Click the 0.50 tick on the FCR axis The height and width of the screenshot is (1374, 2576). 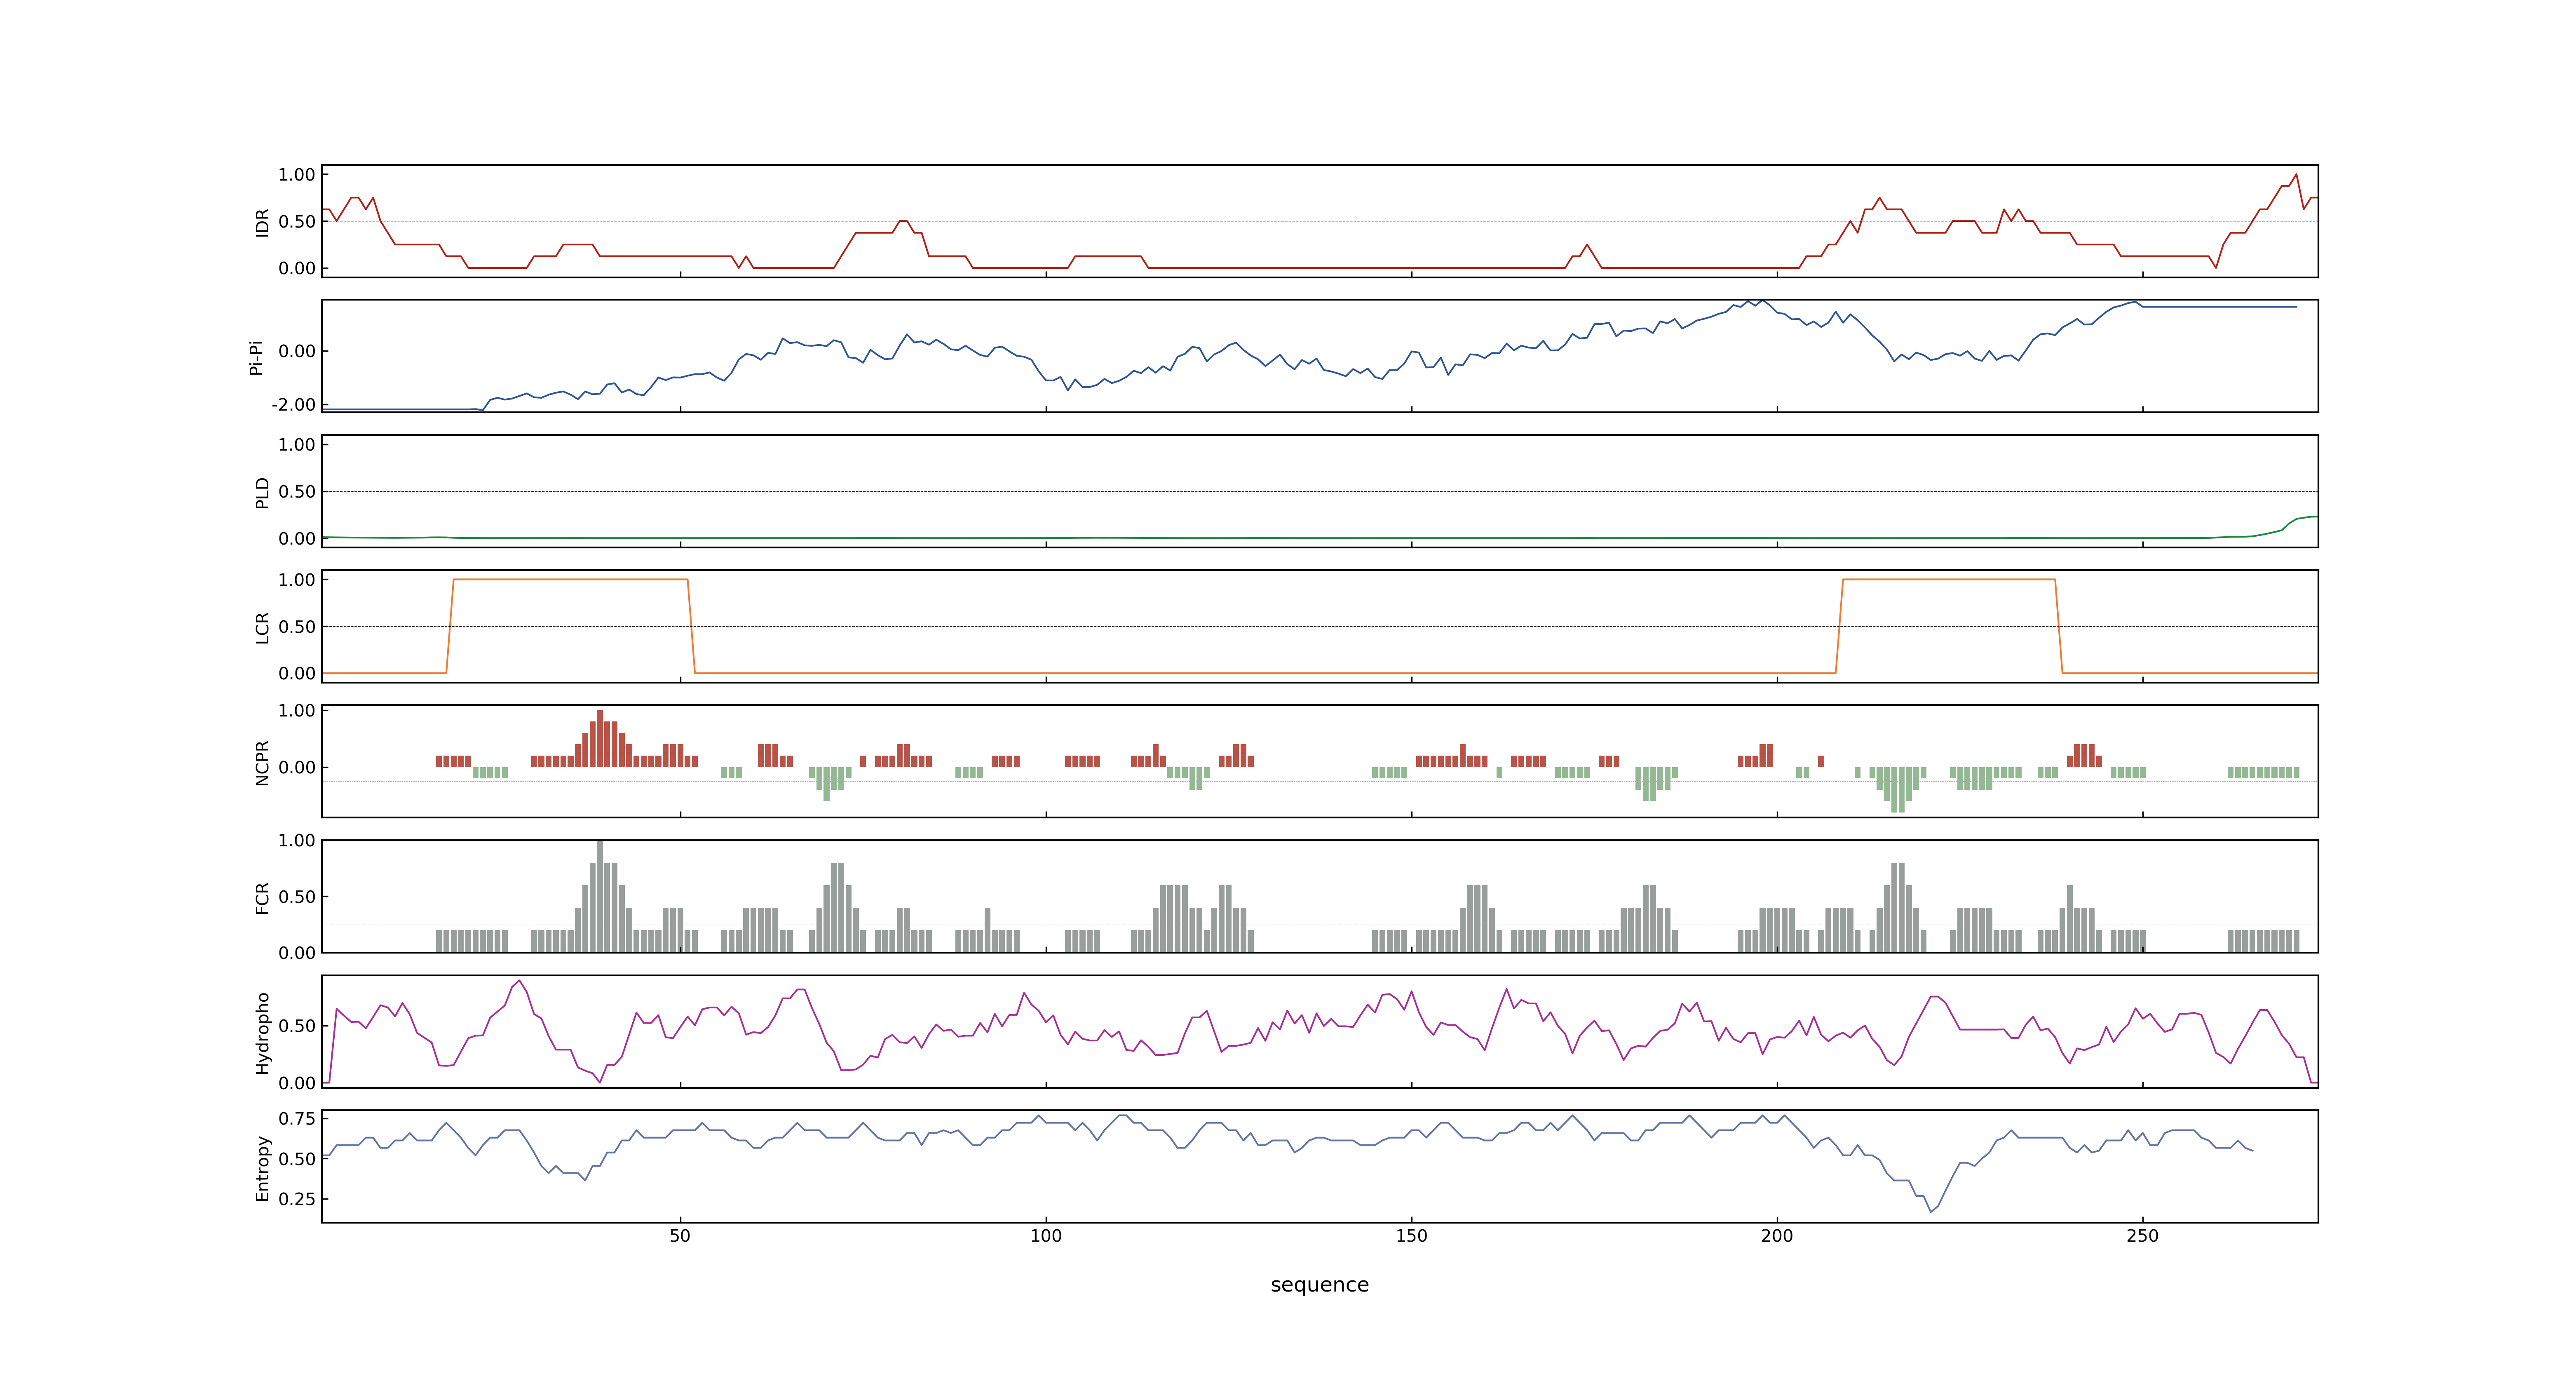(297, 897)
